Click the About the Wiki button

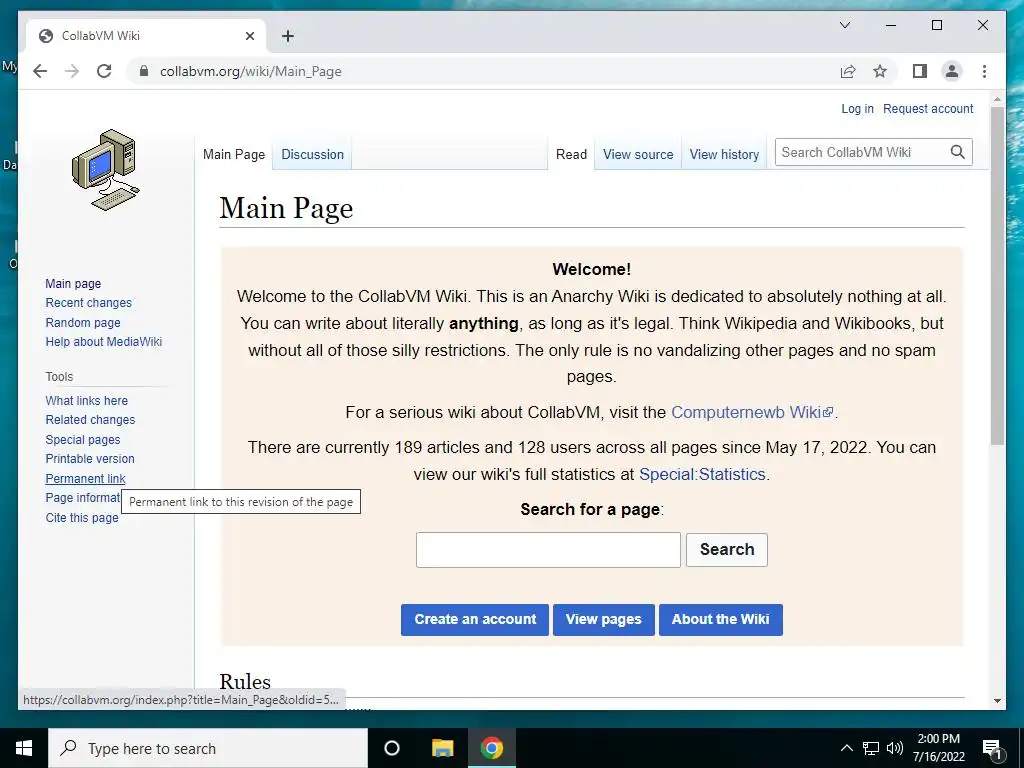[x=720, y=619]
